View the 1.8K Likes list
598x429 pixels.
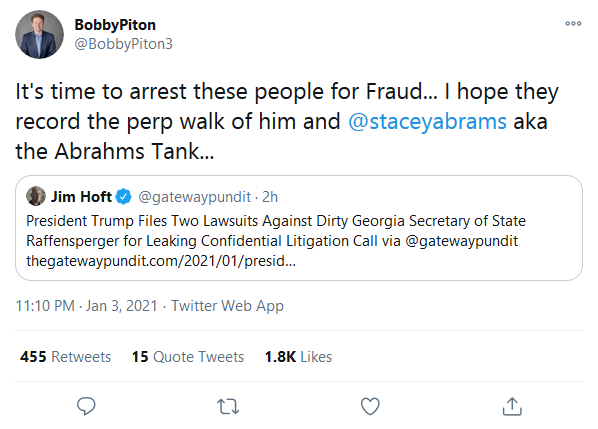pyautogui.click(x=298, y=357)
